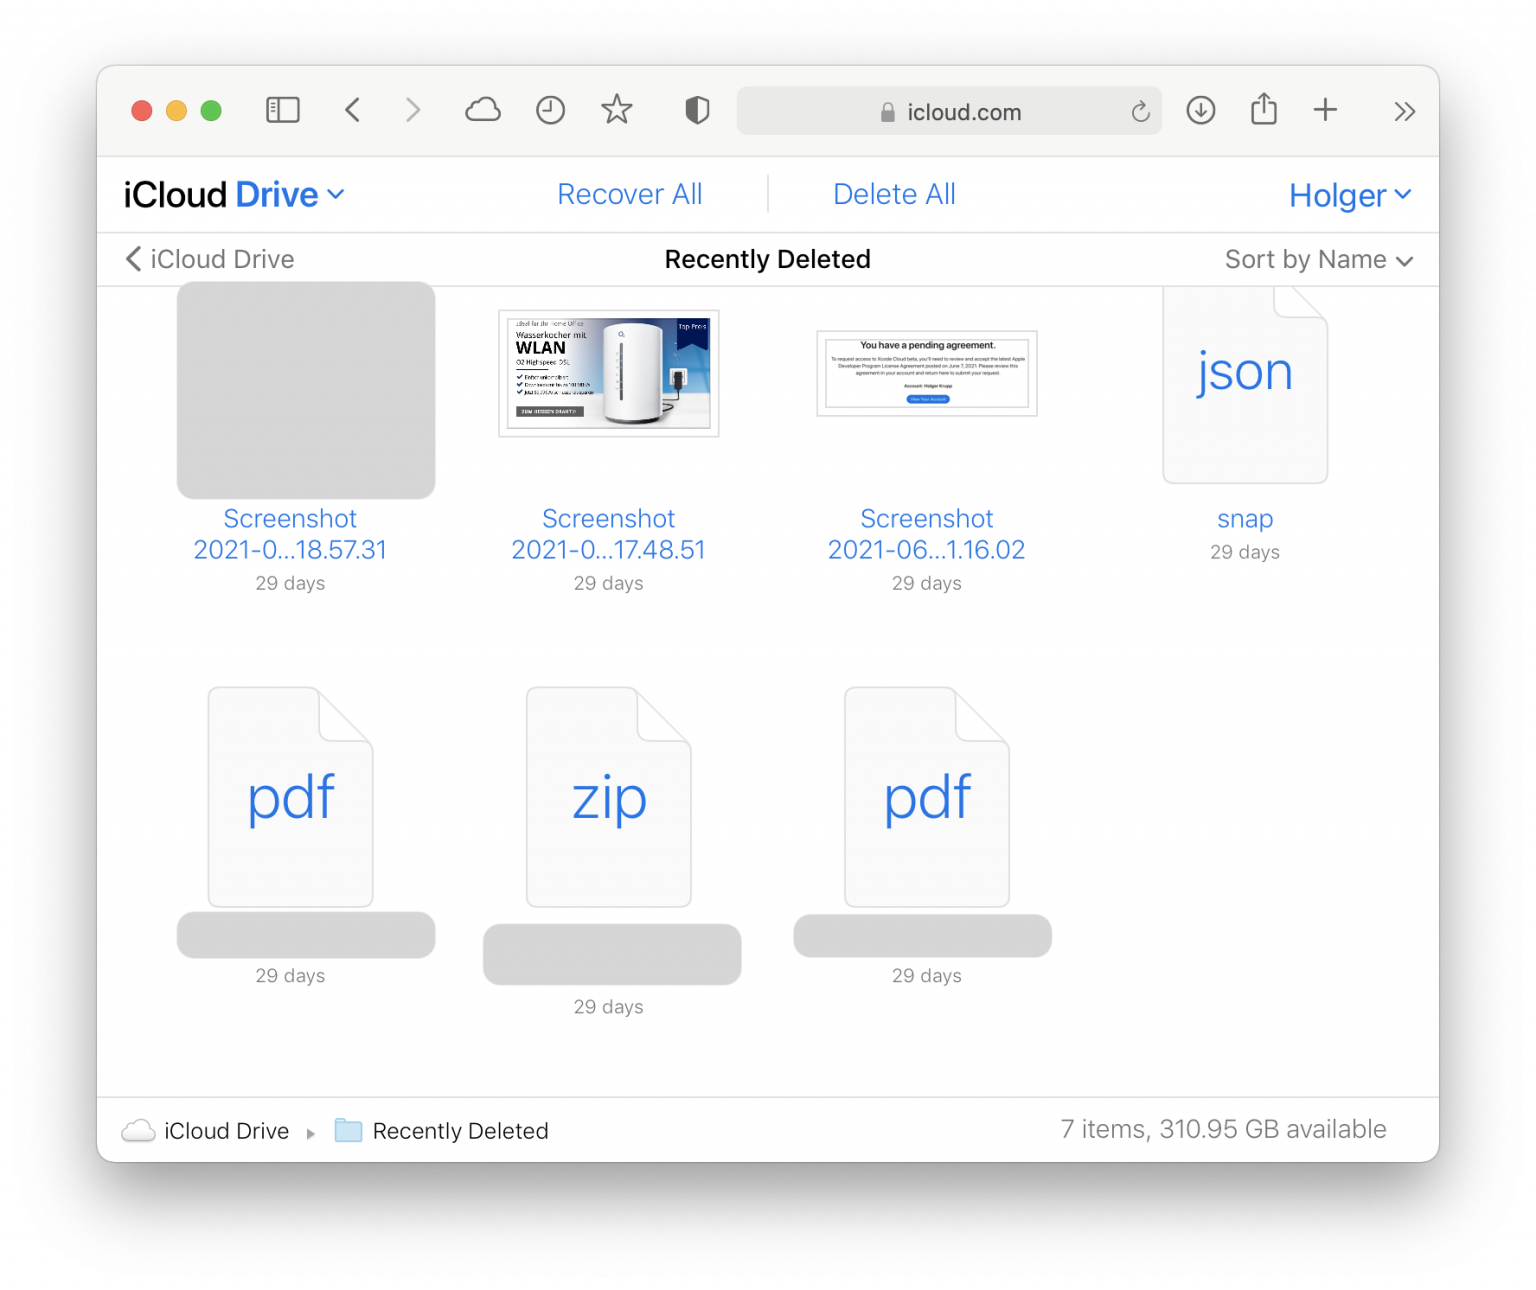Click file name Screenshot 2021-0...17.48.51
The height and width of the screenshot is (1290, 1536).
(609, 534)
